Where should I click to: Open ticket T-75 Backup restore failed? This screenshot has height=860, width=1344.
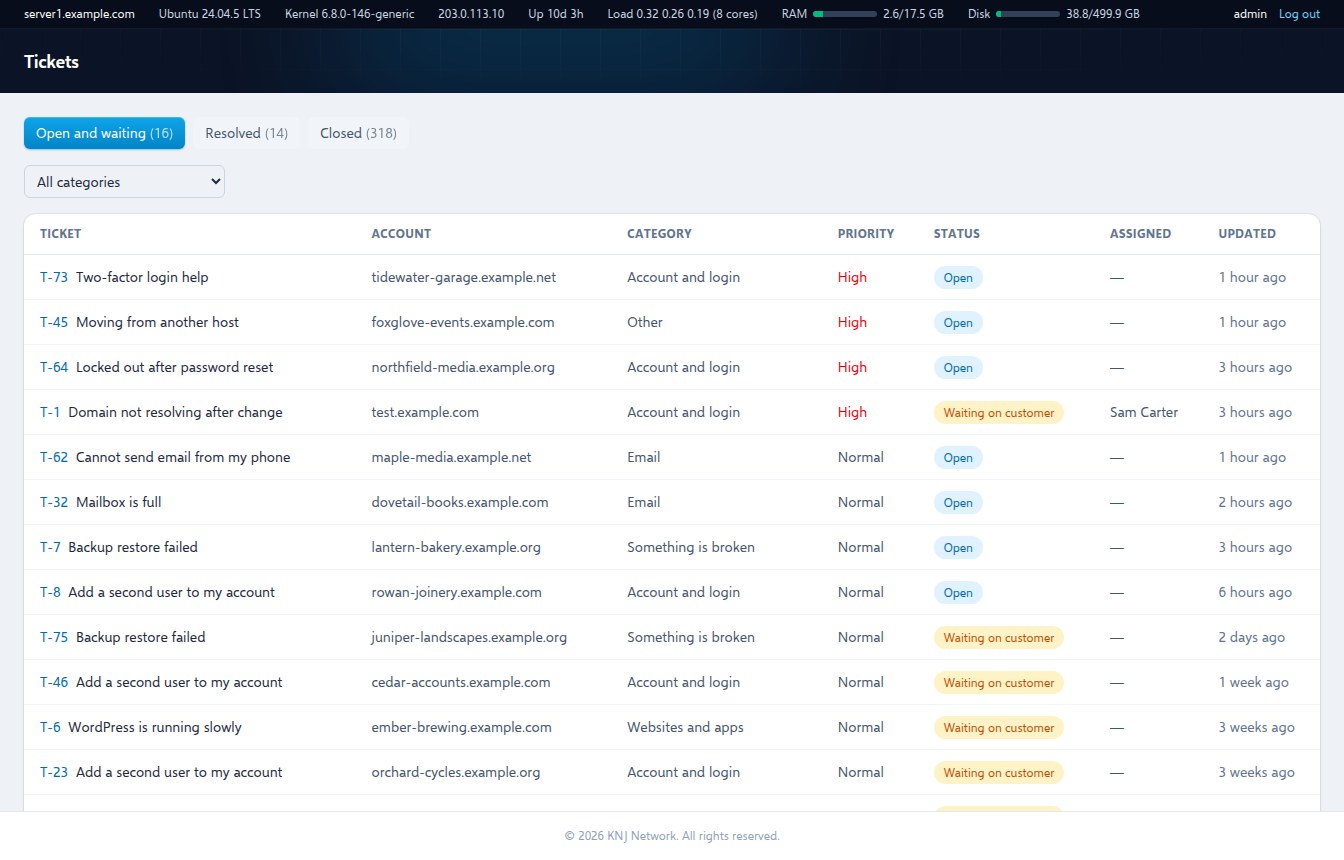click(x=122, y=637)
